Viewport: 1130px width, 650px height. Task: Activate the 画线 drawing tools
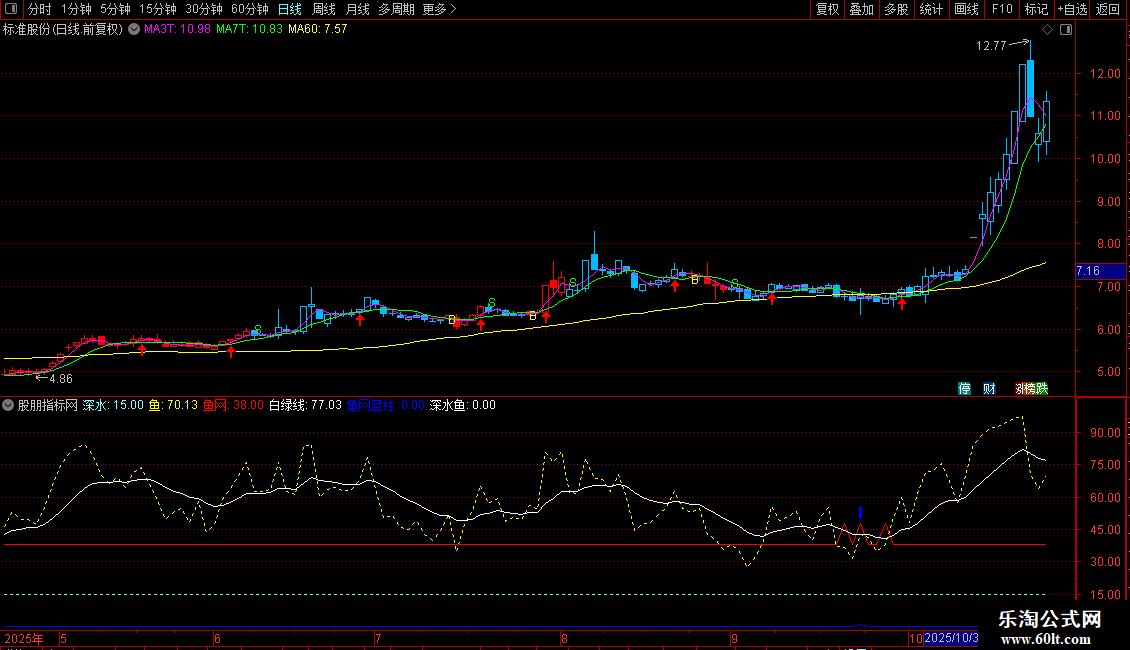click(x=966, y=9)
